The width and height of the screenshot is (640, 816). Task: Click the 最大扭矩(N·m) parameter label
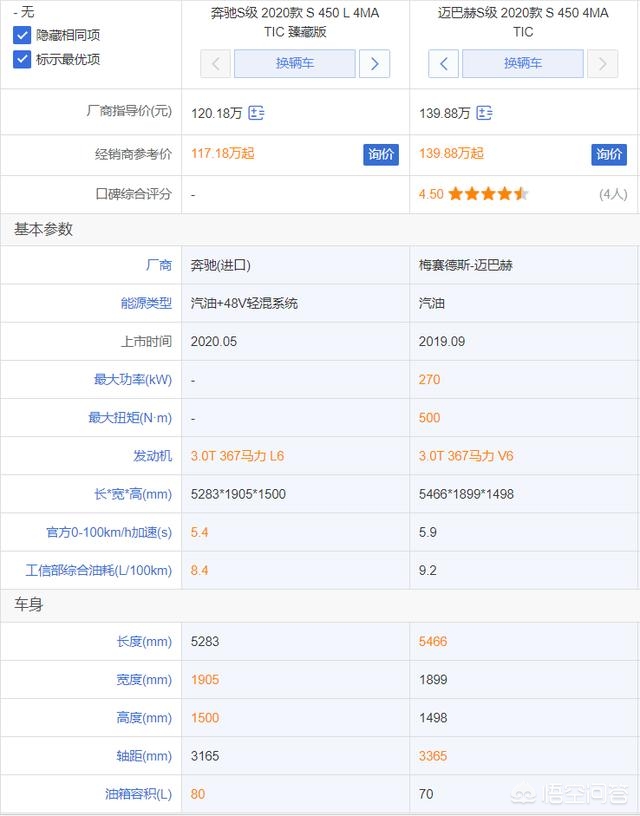click(130, 417)
